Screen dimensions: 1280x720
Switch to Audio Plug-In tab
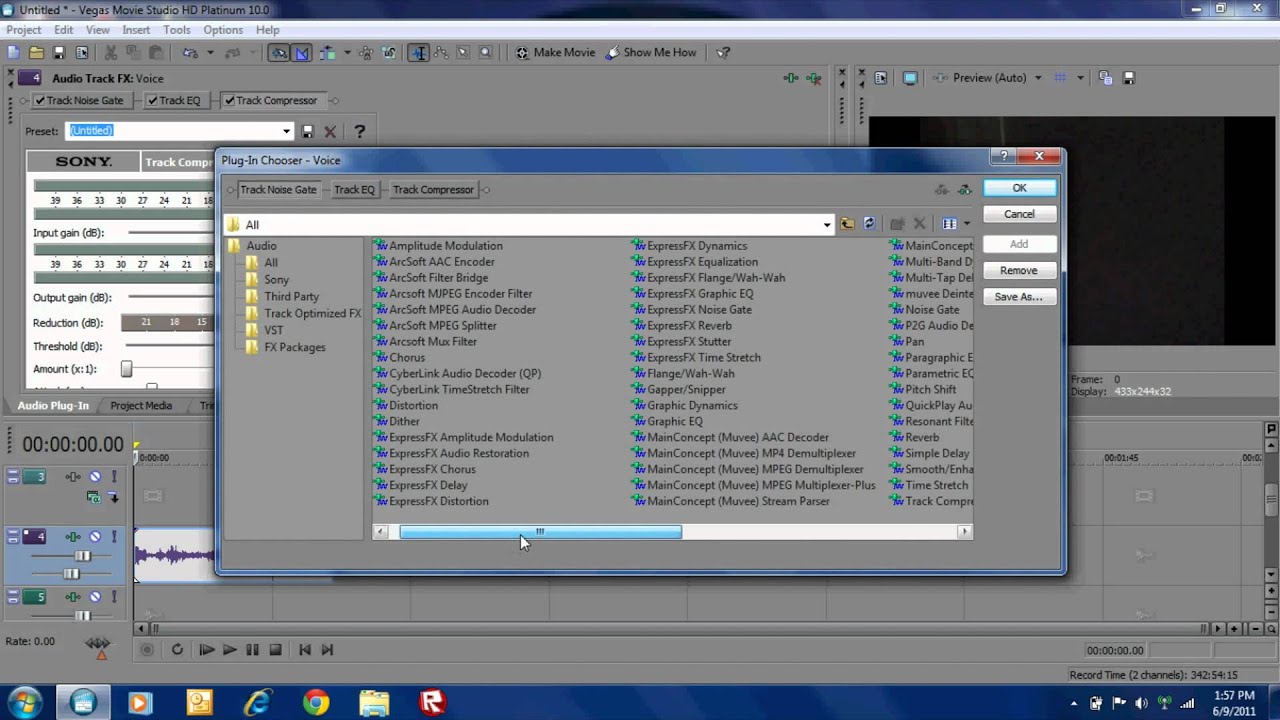coord(53,405)
